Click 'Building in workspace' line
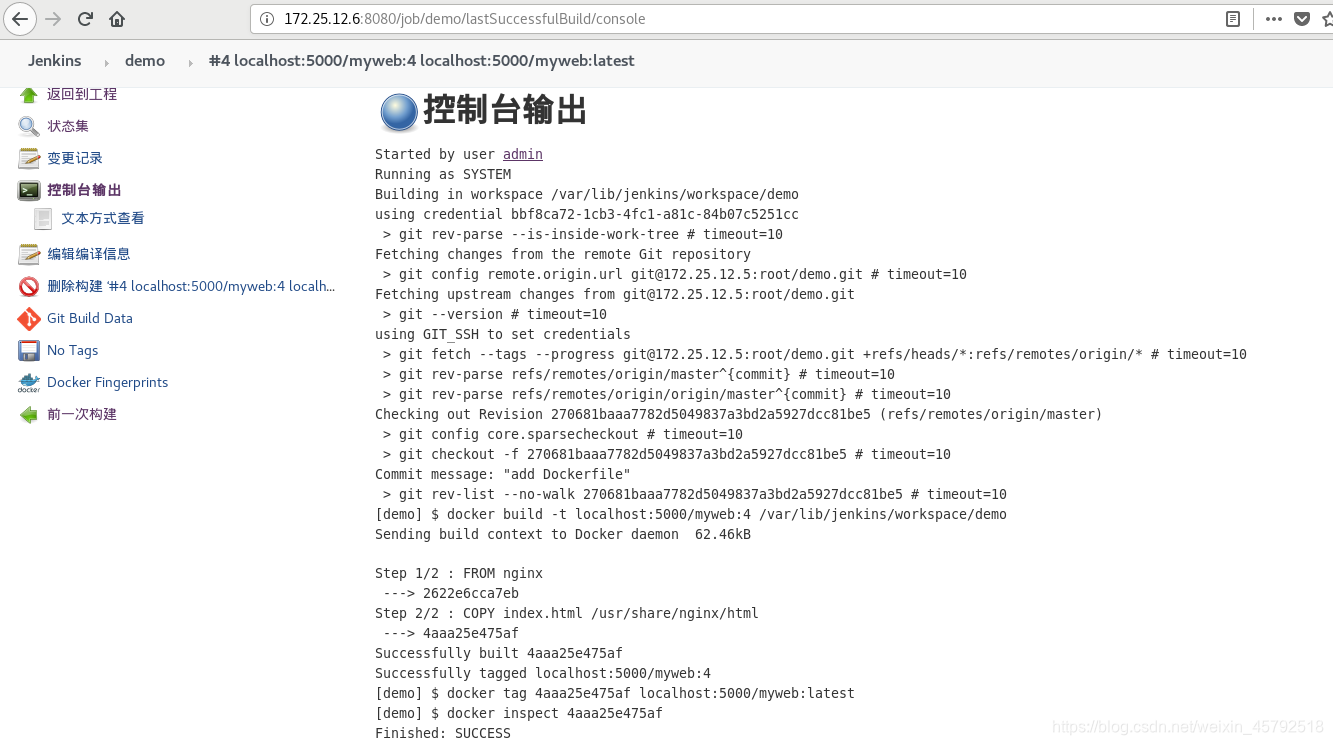 (587, 194)
